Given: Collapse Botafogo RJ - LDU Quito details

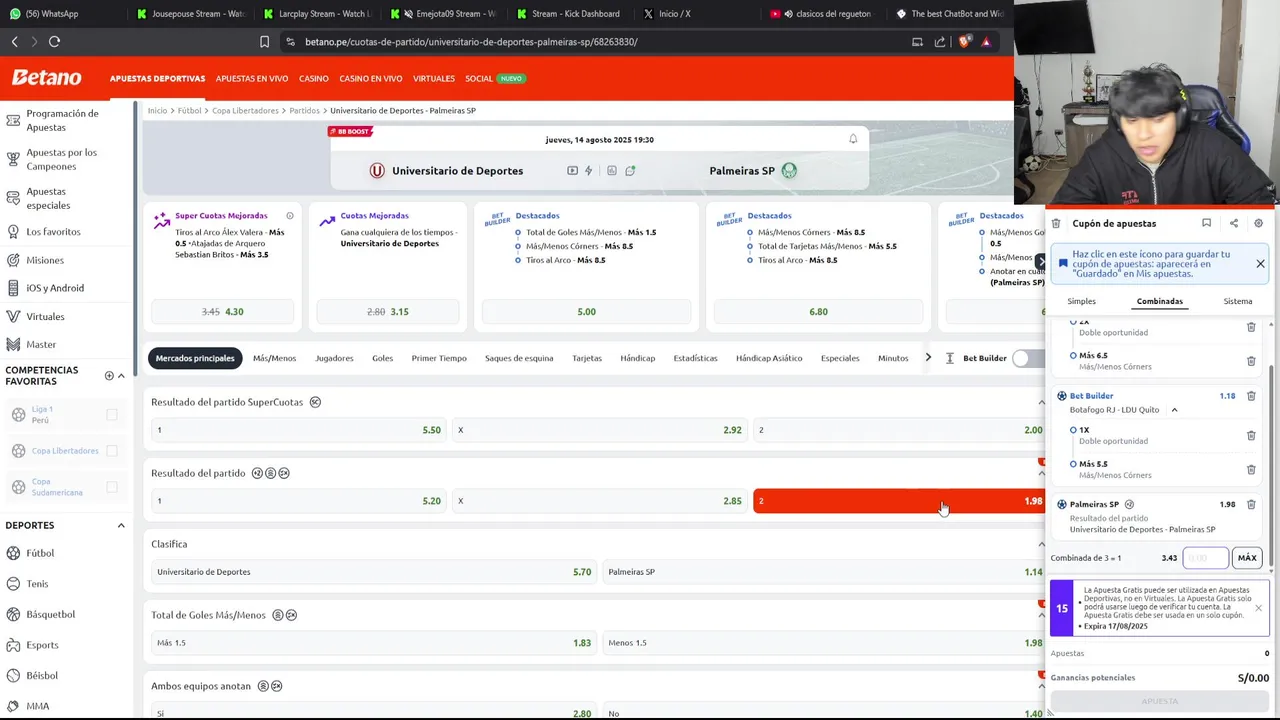Looking at the screenshot, I should point(1174,410).
